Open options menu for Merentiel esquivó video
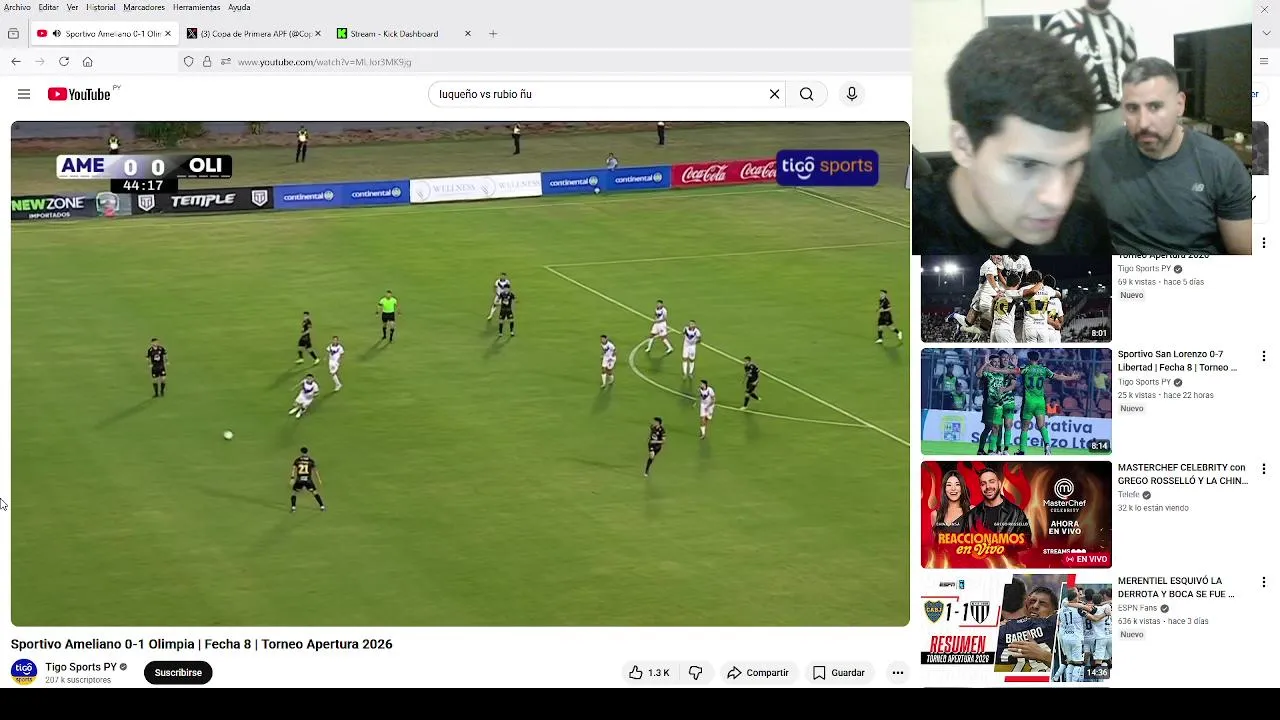Screen dimensions: 1280x720 (x=1264, y=582)
